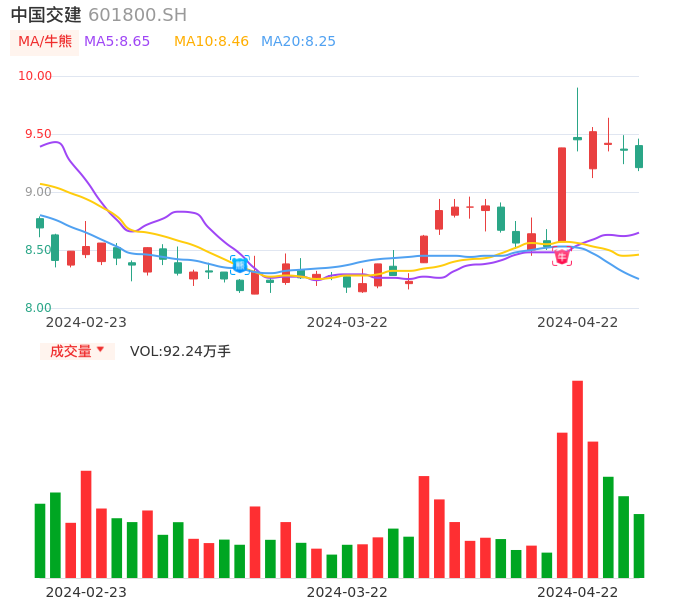Click the 8.00 price axis label

coord(38,308)
